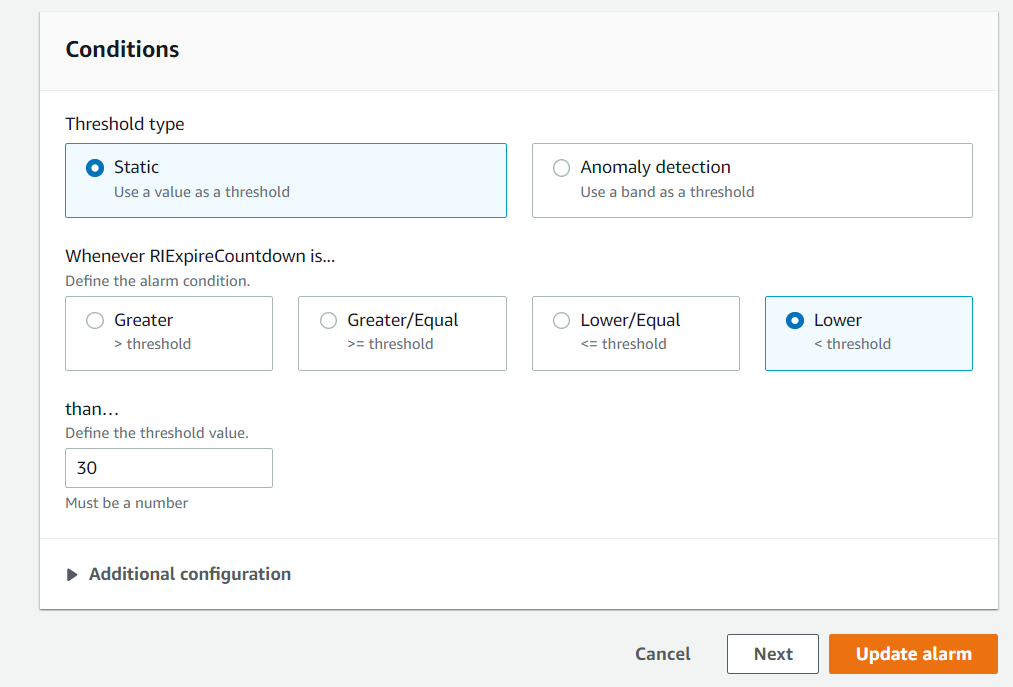Click the Update alarm button

tap(912, 653)
